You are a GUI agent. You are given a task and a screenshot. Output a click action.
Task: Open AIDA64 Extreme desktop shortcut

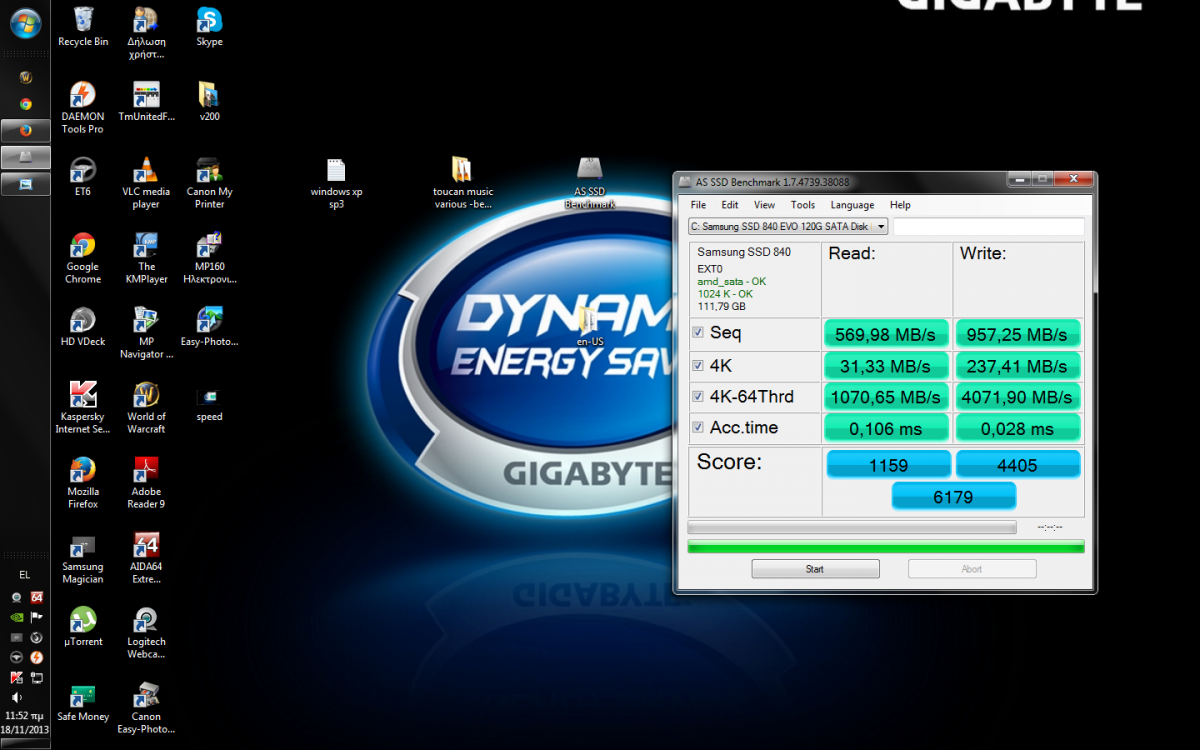146,558
